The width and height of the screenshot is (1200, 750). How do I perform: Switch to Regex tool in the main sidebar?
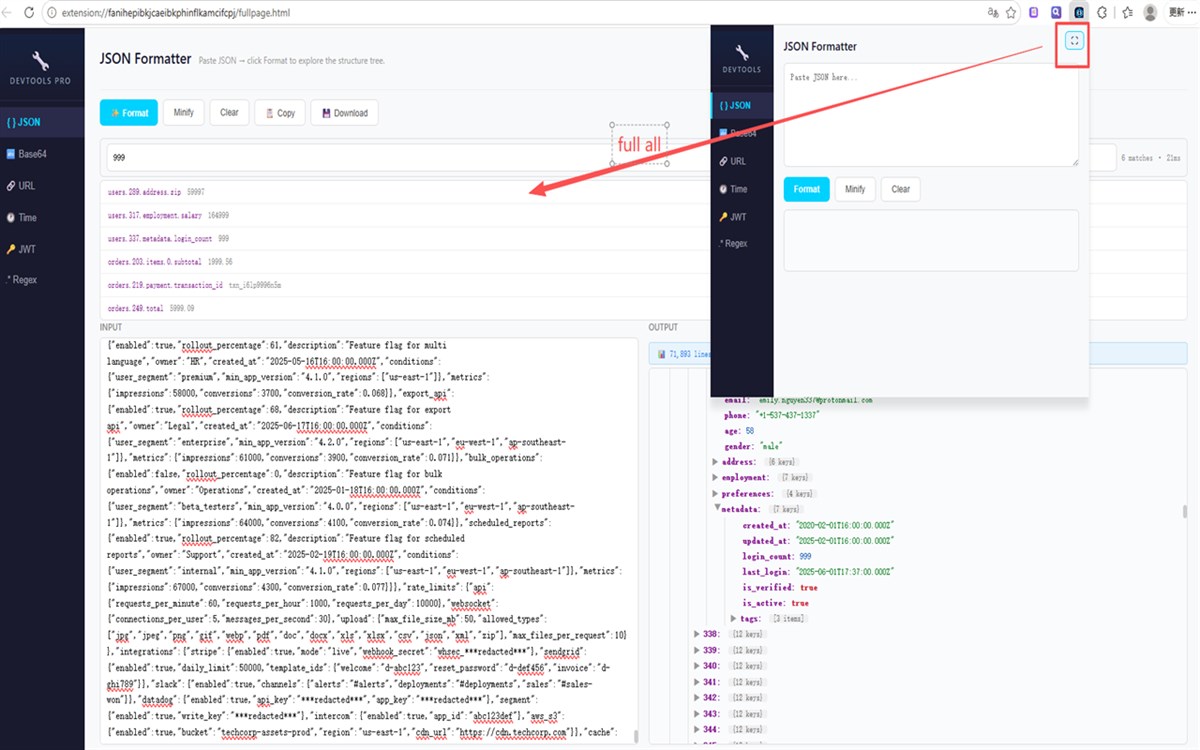pos(41,280)
